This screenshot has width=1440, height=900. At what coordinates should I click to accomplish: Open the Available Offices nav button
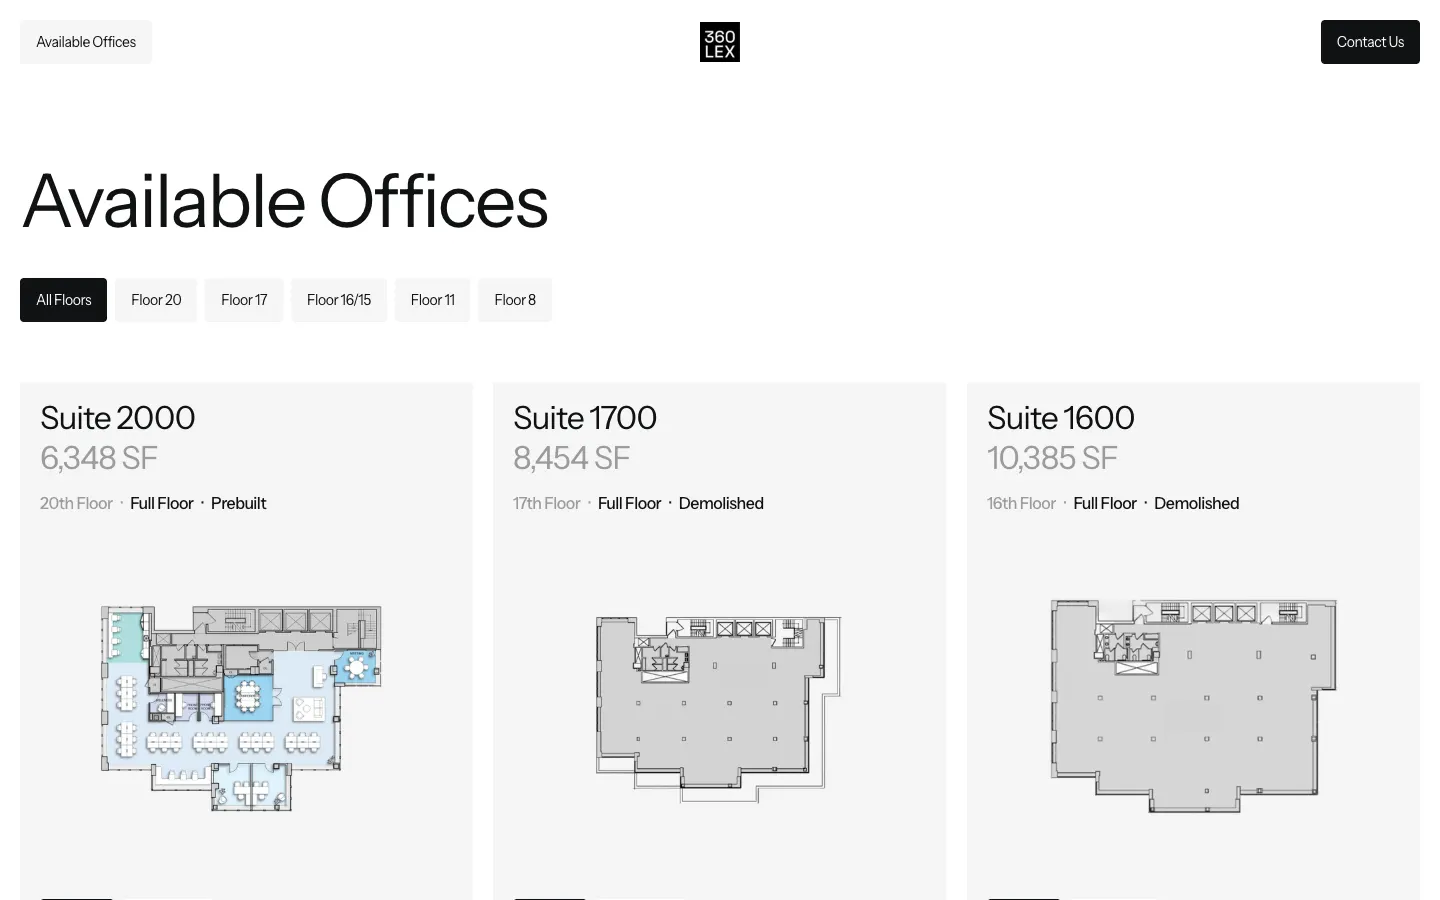click(x=86, y=42)
